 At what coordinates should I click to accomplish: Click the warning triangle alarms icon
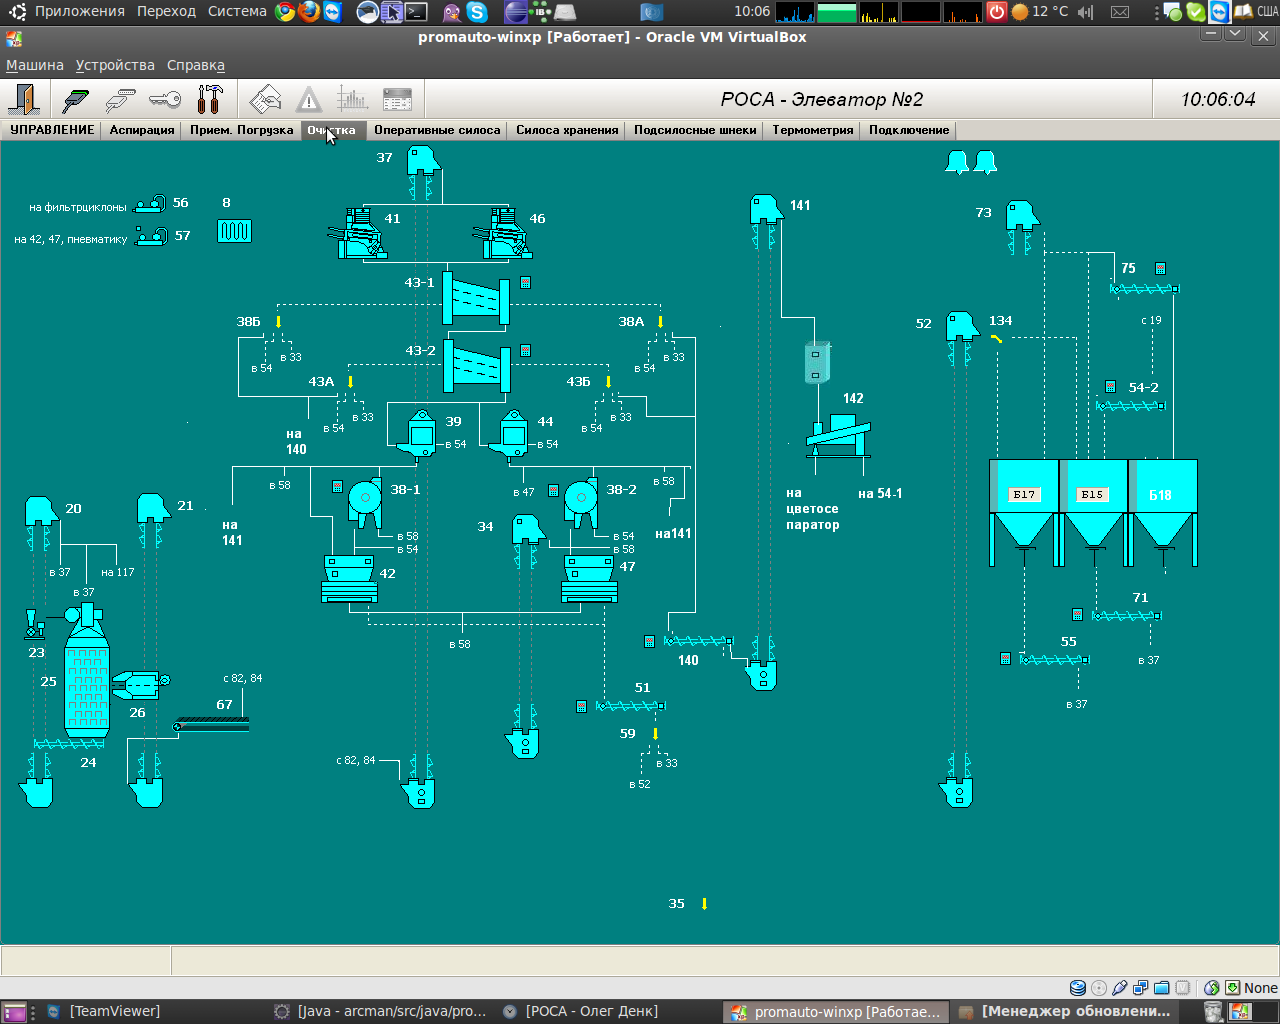point(309,99)
